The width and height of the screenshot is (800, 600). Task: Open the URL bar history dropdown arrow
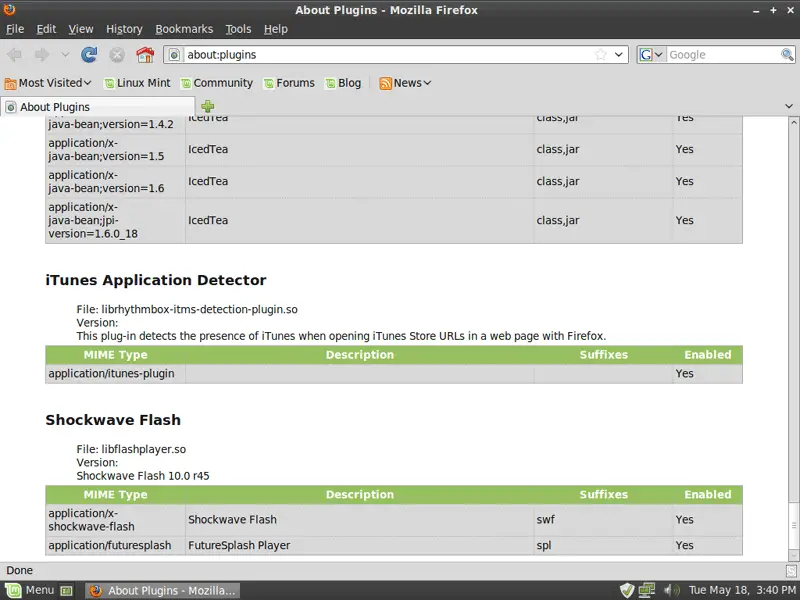[619, 55]
